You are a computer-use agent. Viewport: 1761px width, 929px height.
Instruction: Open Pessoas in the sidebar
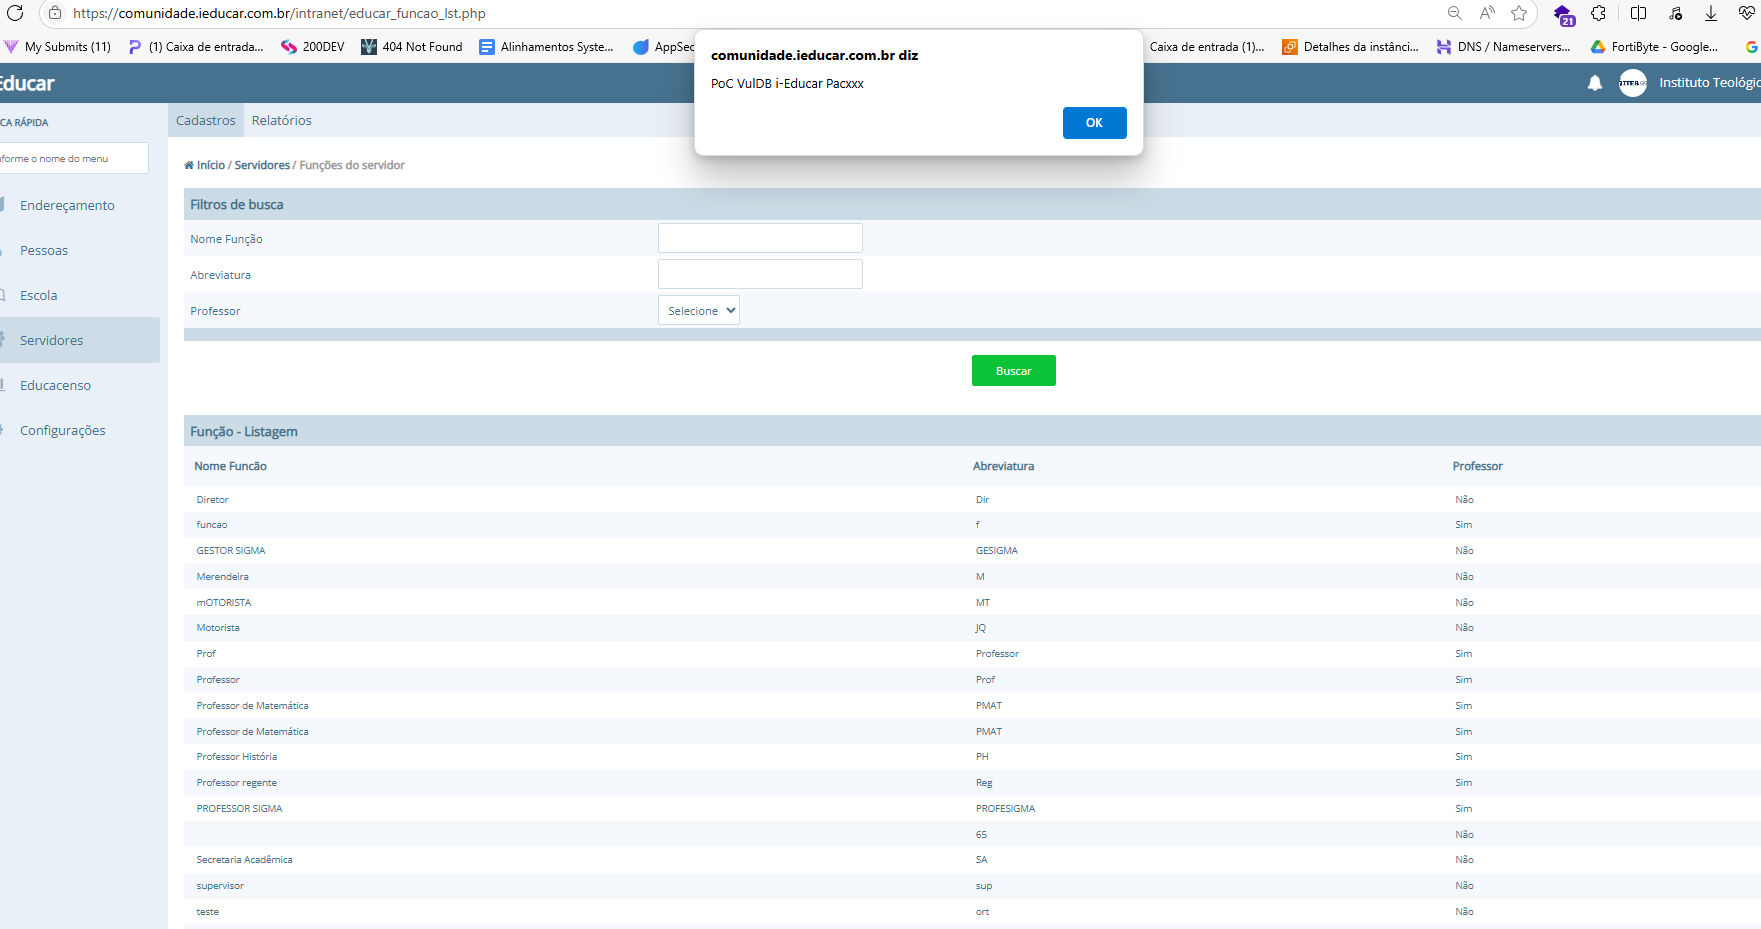tap(44, 250)
